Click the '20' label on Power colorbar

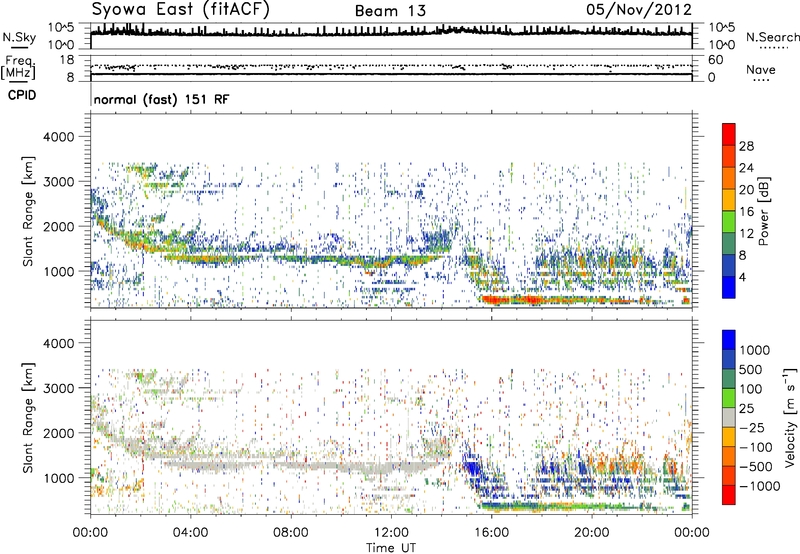tap(746, 190)
